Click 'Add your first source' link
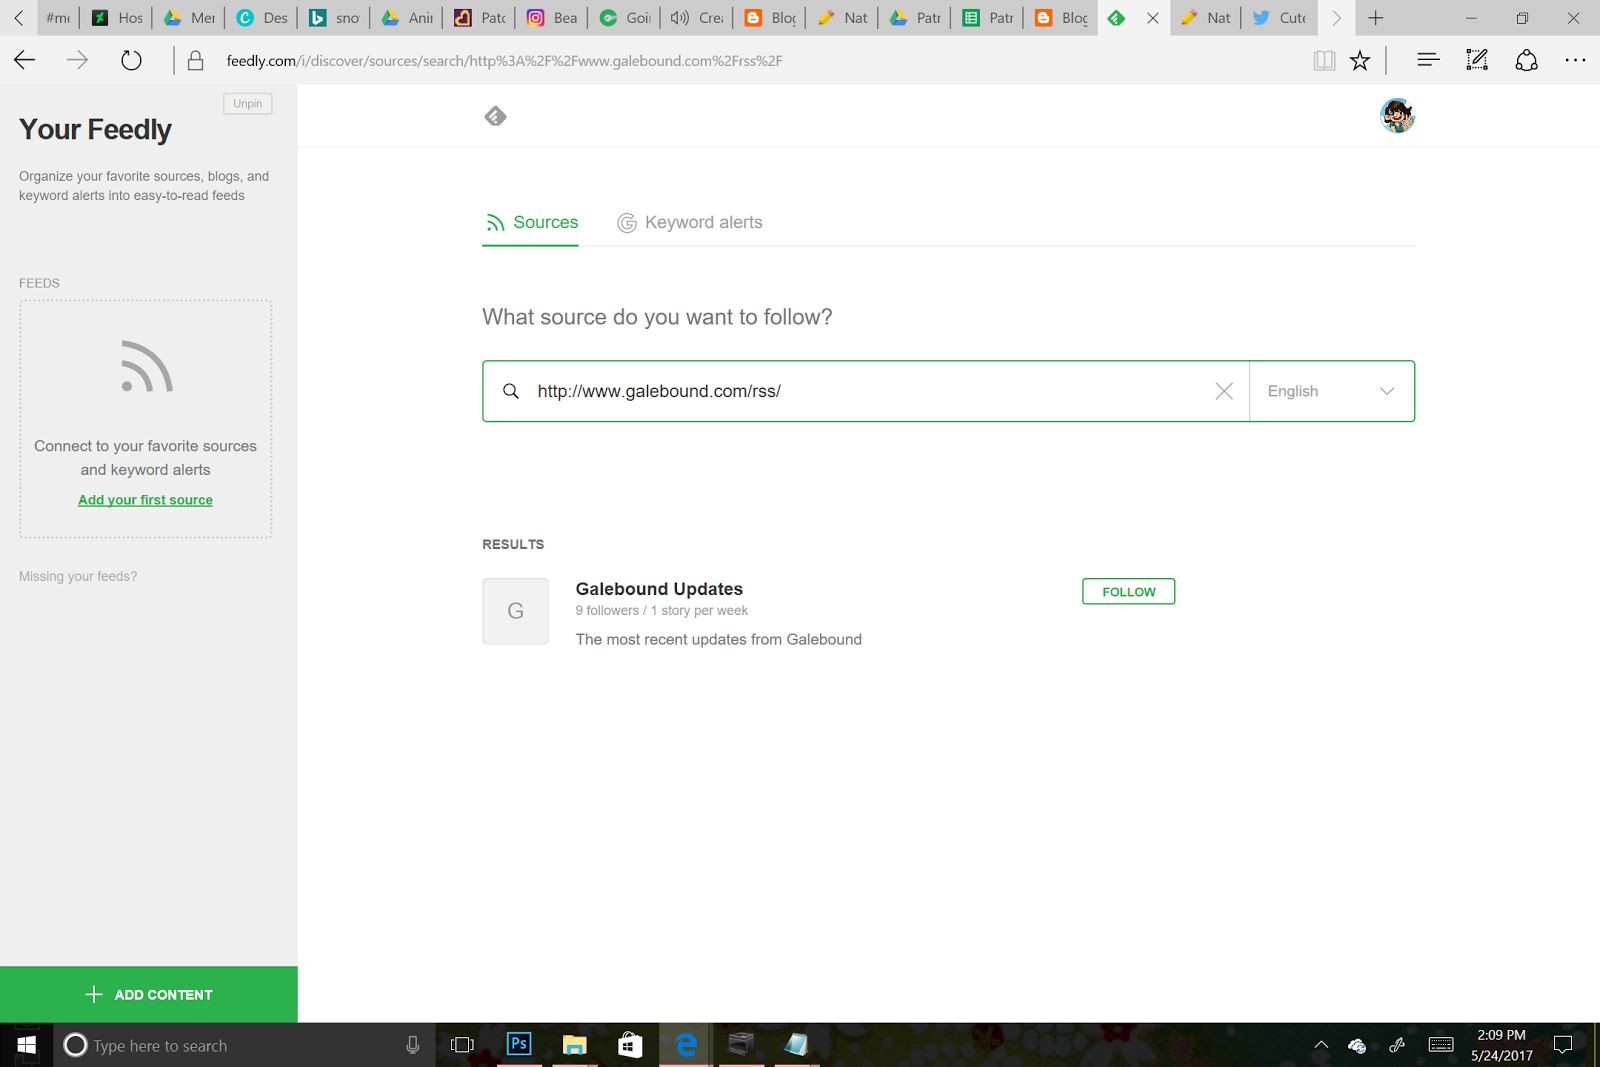 tap(145, 500)
